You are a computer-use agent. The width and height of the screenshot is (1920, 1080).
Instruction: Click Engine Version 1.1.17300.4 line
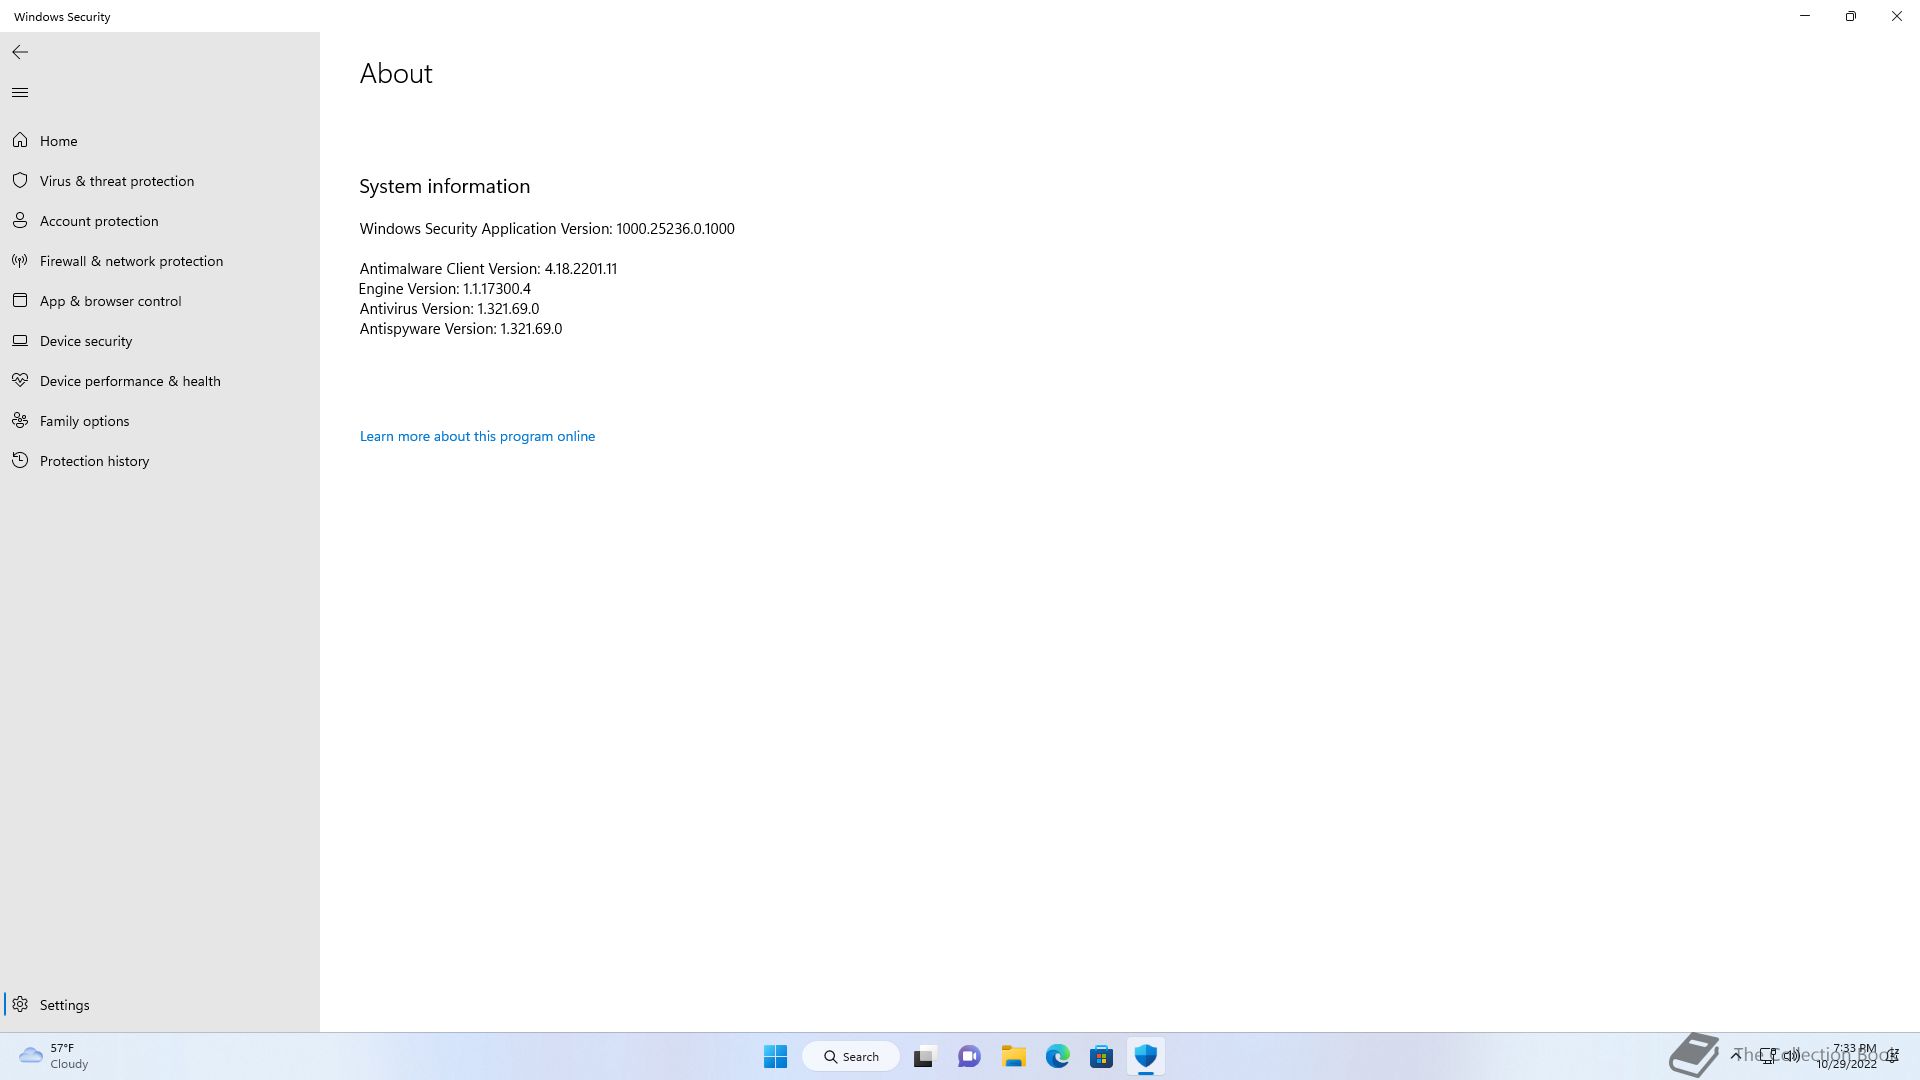(x=445, y=289)
